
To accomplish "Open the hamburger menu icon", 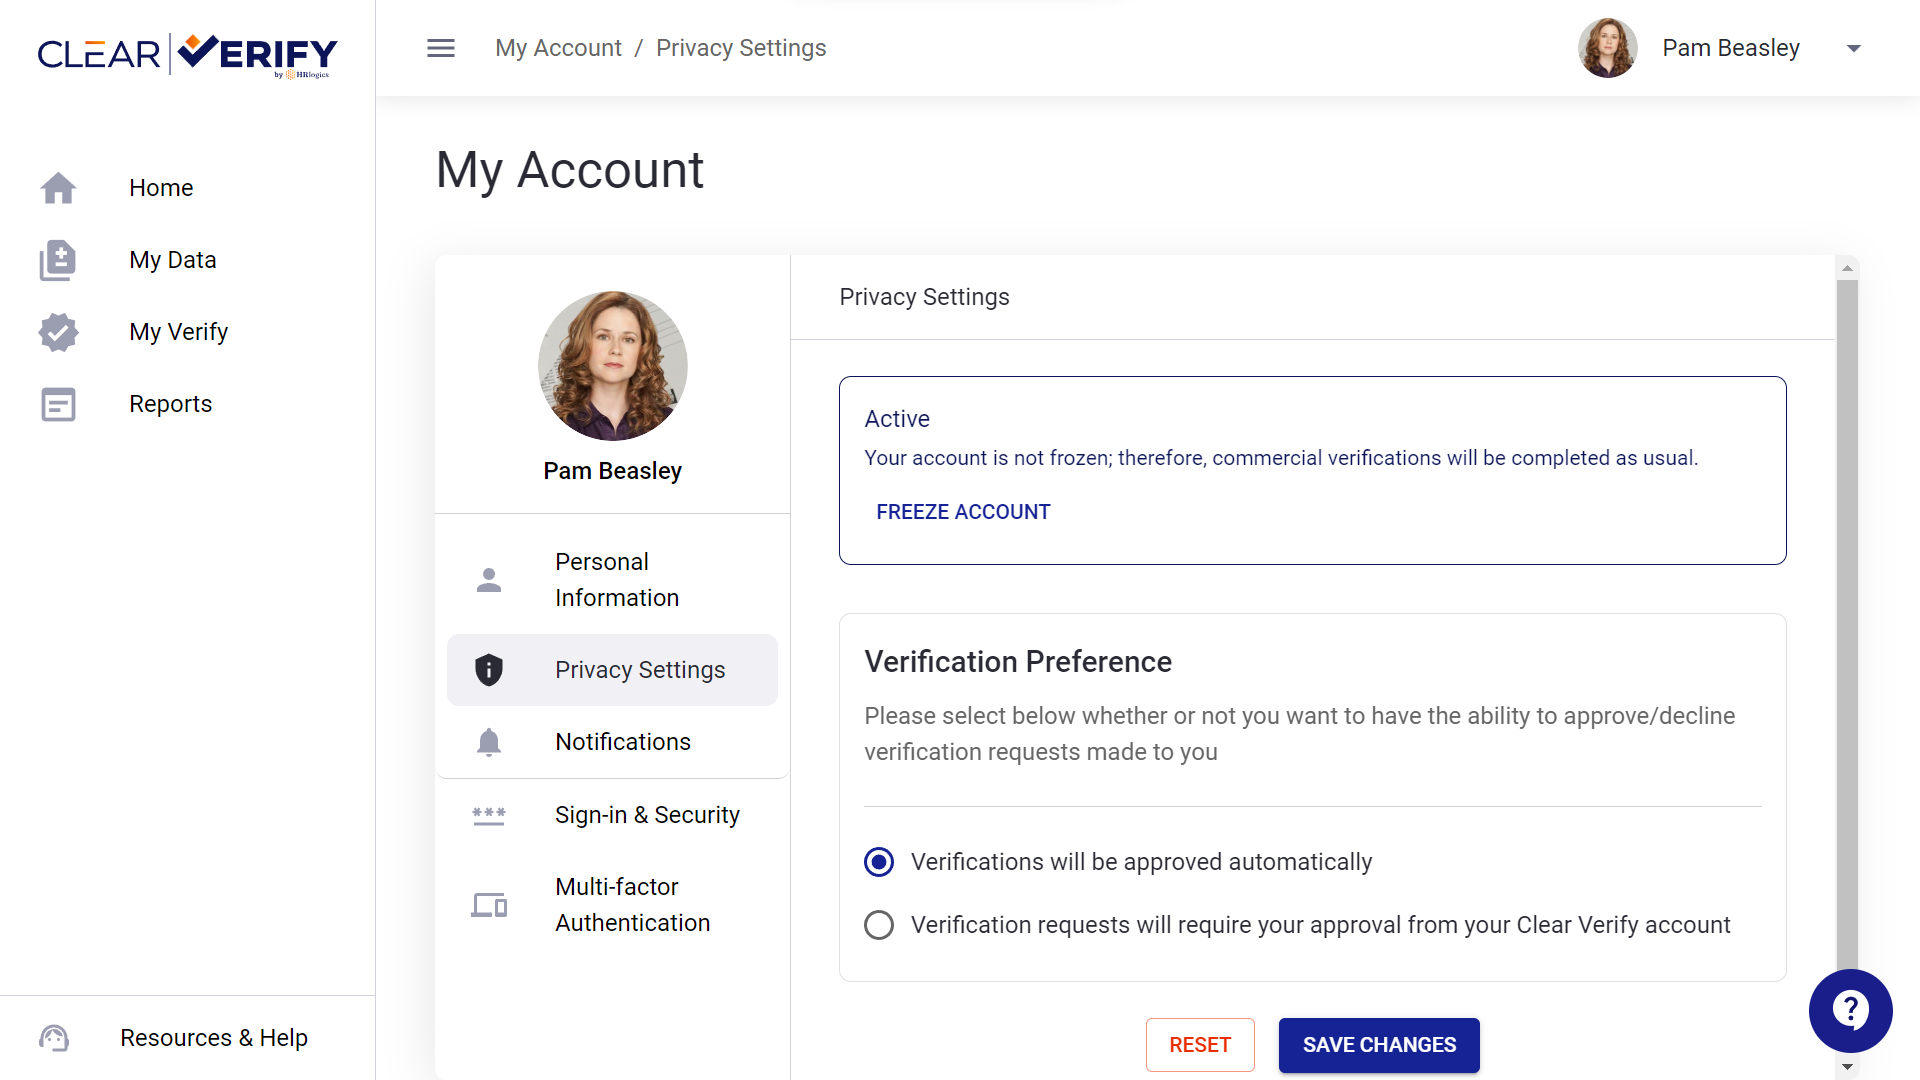I will click(x=441, y=48).
